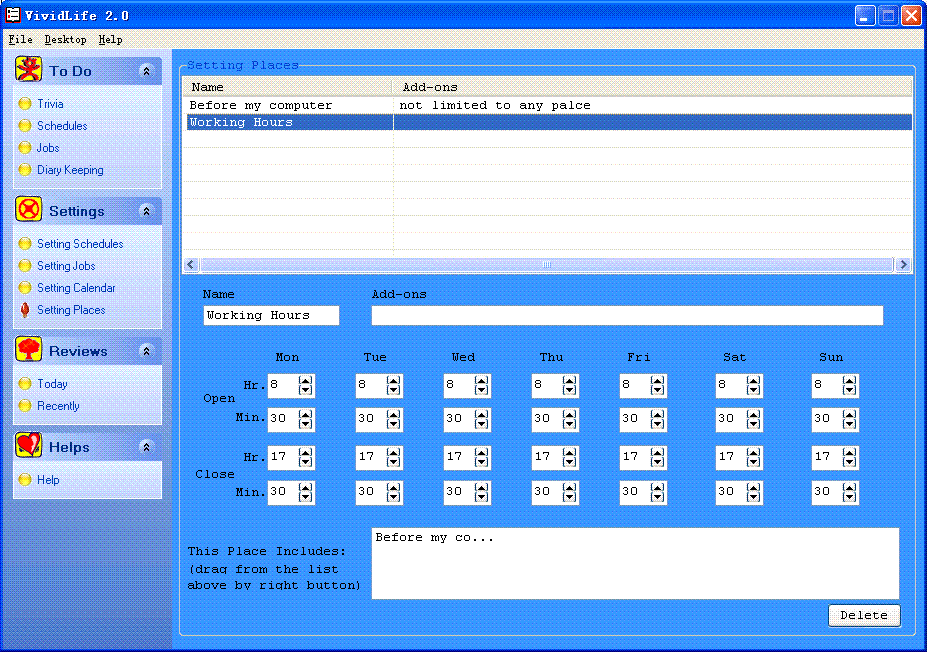Viewport: 927px width, 652px height.
Task: Click the yellow bullet beside Schedules
Action: [25, 126]
